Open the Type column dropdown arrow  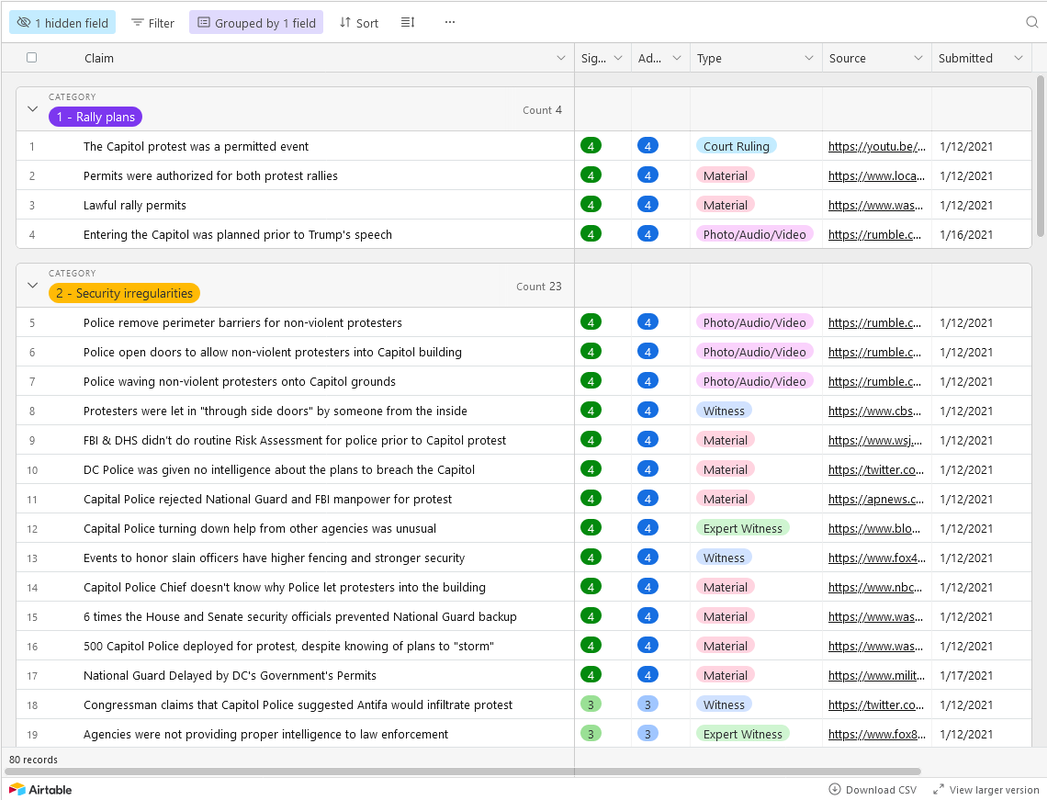tap(809, 58)
